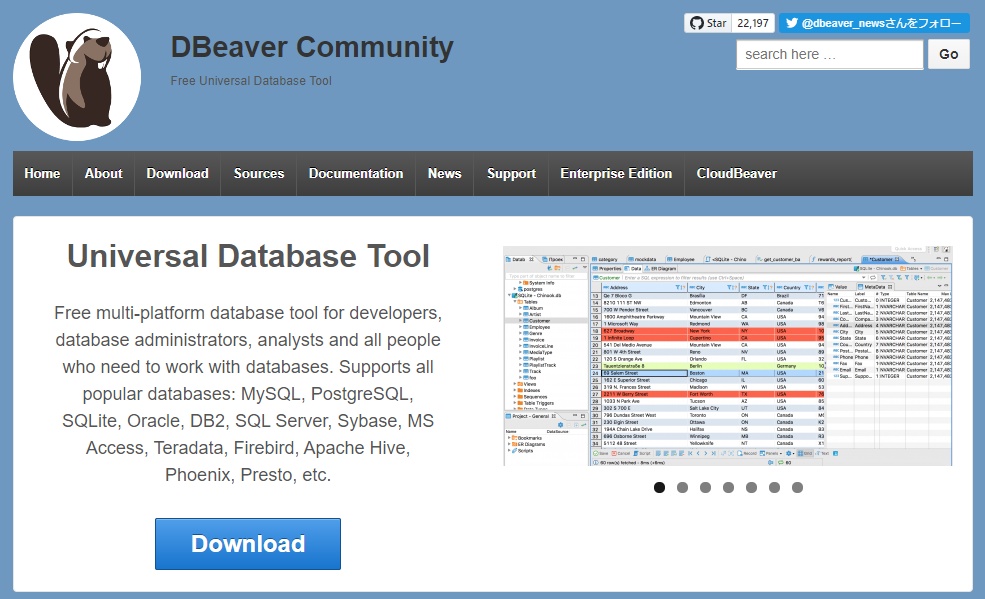
Task: Select the seventh slider dot
Action: click(x=797, y=487)
